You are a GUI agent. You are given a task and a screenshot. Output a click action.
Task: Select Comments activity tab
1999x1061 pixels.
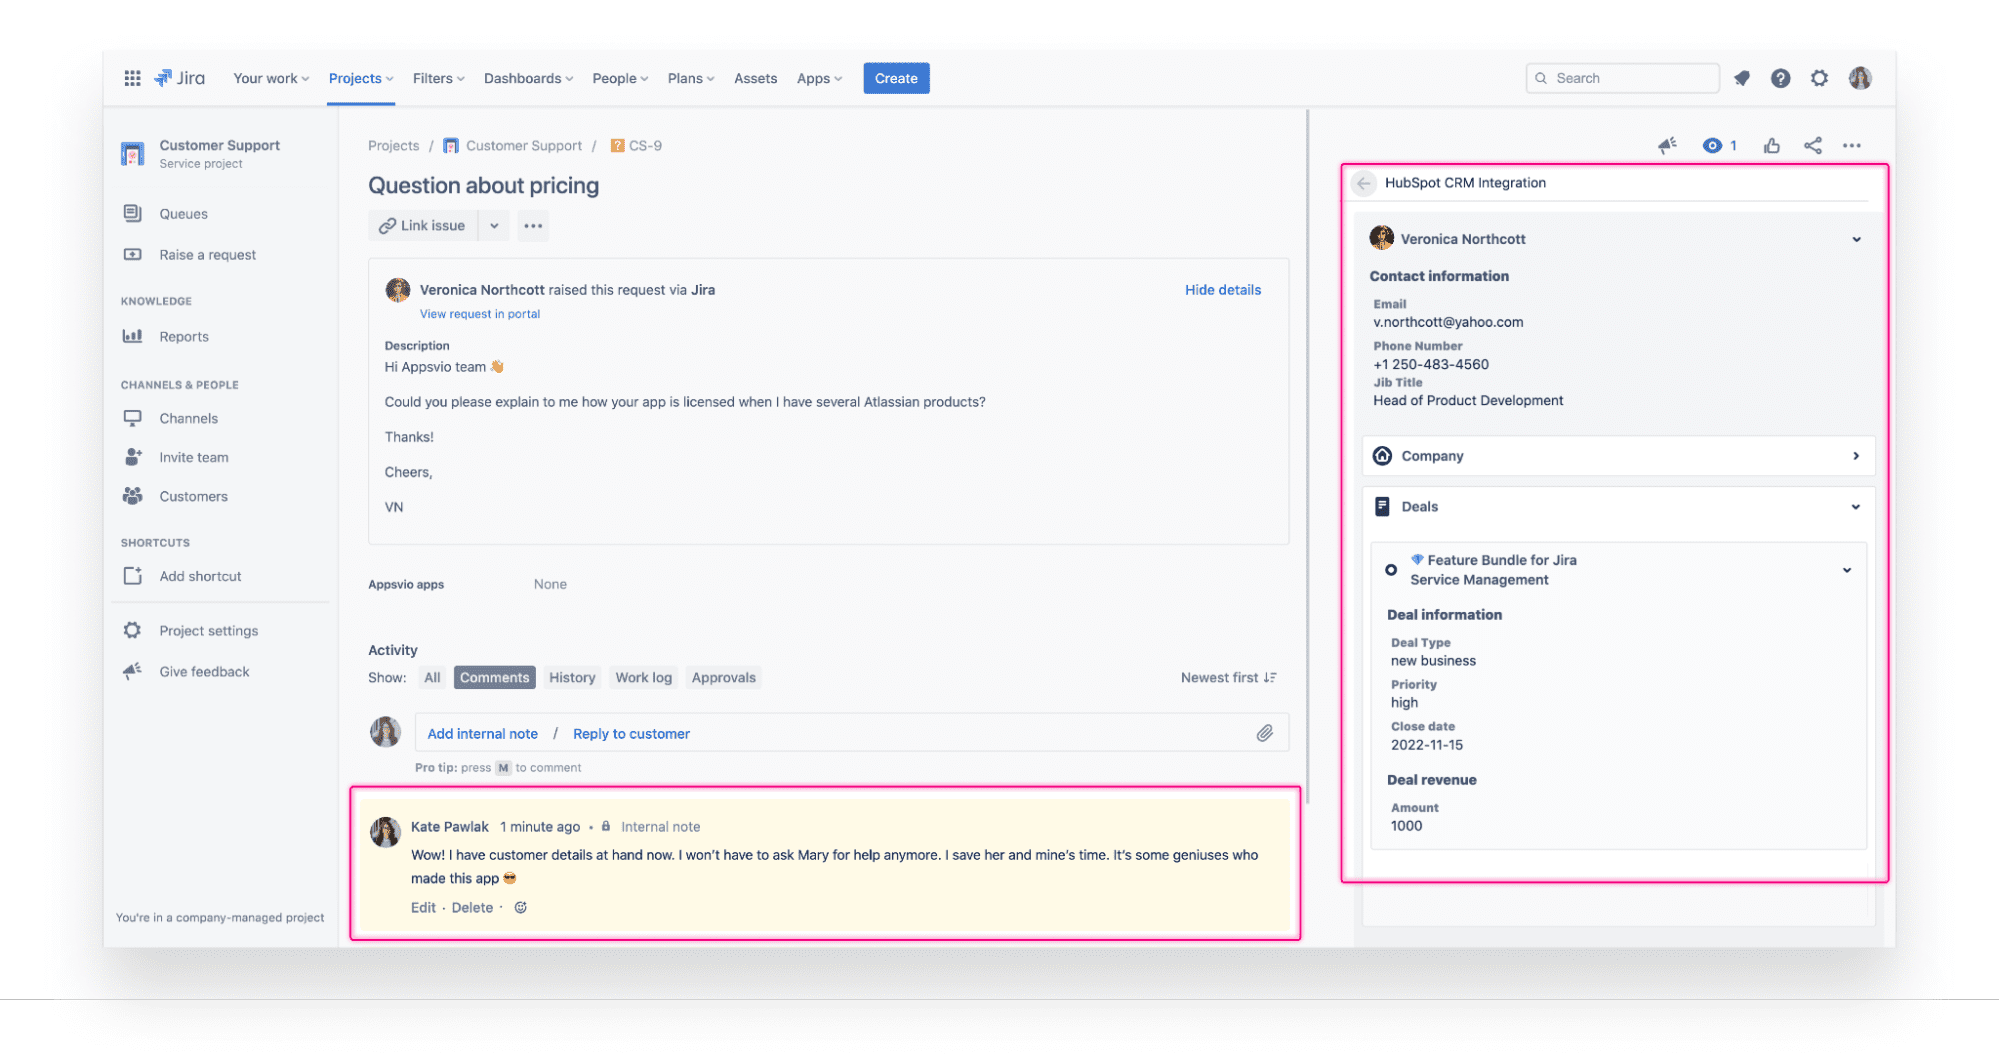tap(494, 677)
